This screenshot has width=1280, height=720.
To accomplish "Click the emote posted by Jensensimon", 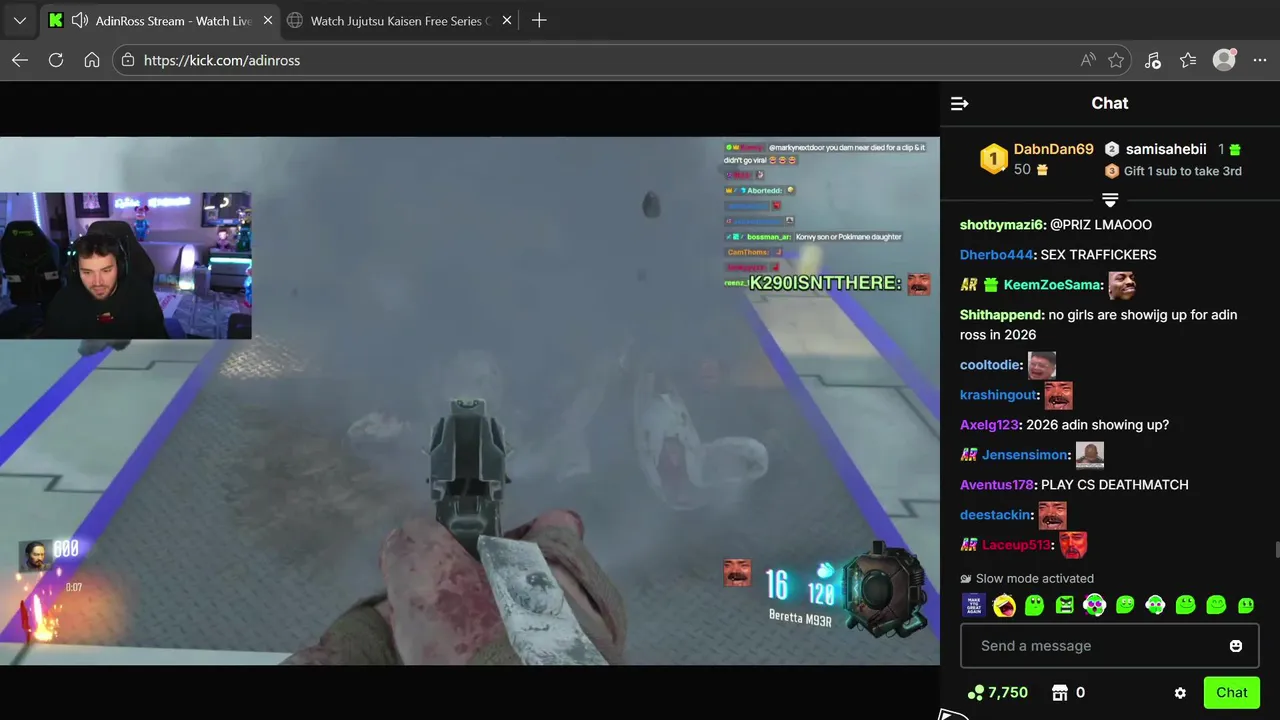I will pos(1089,455).
